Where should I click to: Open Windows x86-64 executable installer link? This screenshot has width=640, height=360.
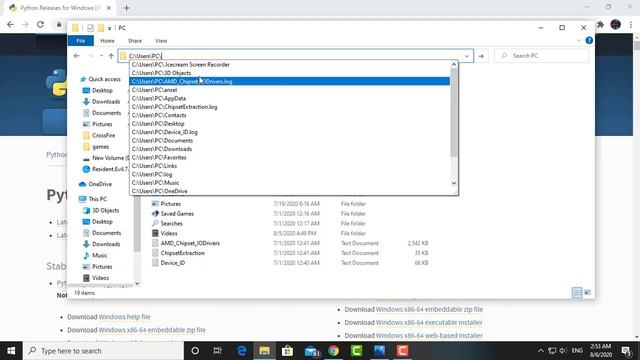click(x=429, y=322)
